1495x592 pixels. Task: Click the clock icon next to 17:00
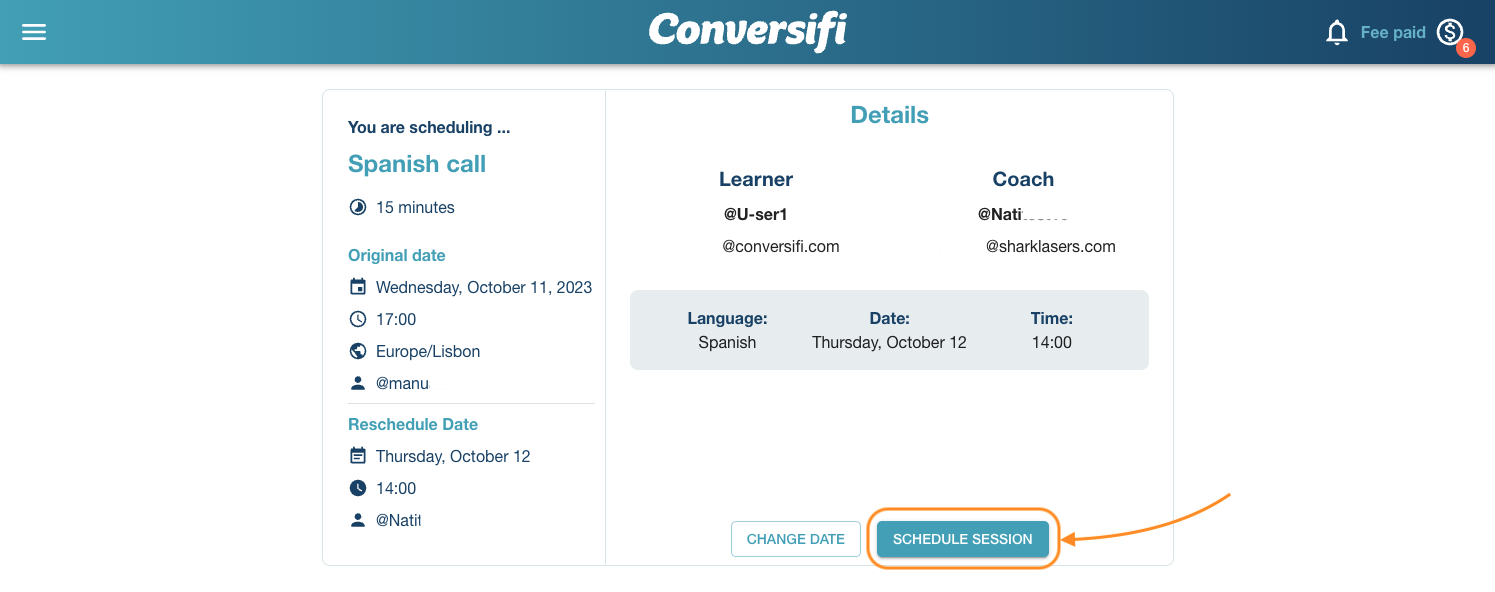[x=358, y=319]
